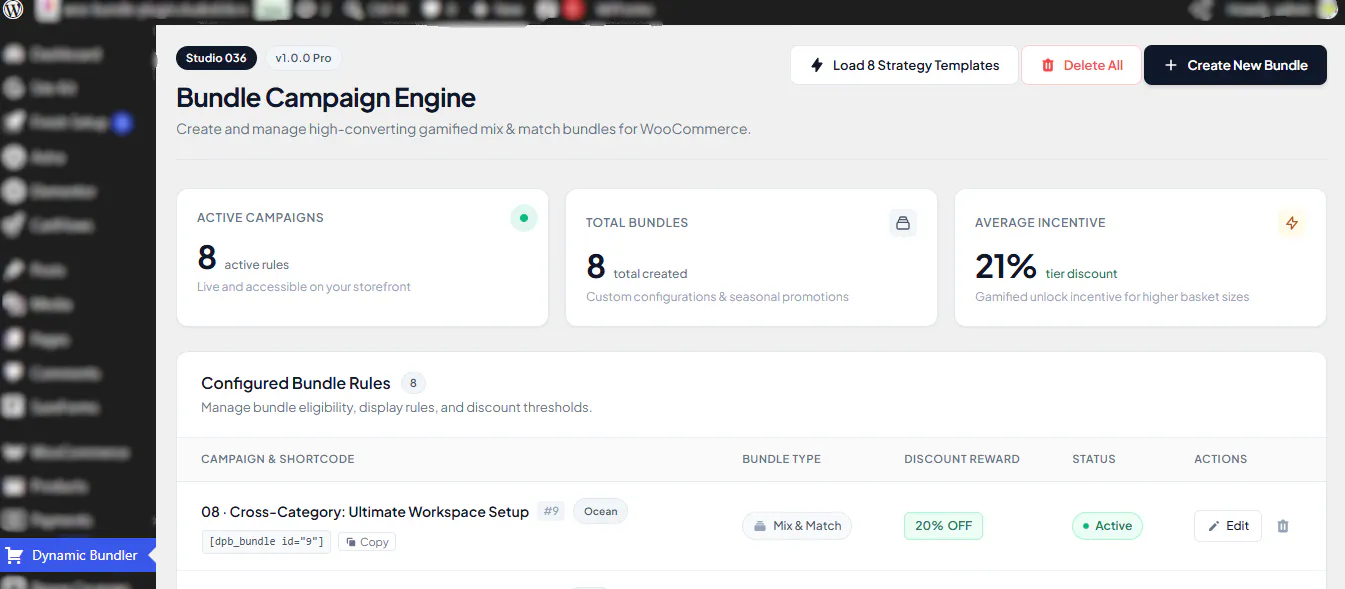Create New Bundle
Screen dimensions: 1345x589
(x=1235, y=65)
